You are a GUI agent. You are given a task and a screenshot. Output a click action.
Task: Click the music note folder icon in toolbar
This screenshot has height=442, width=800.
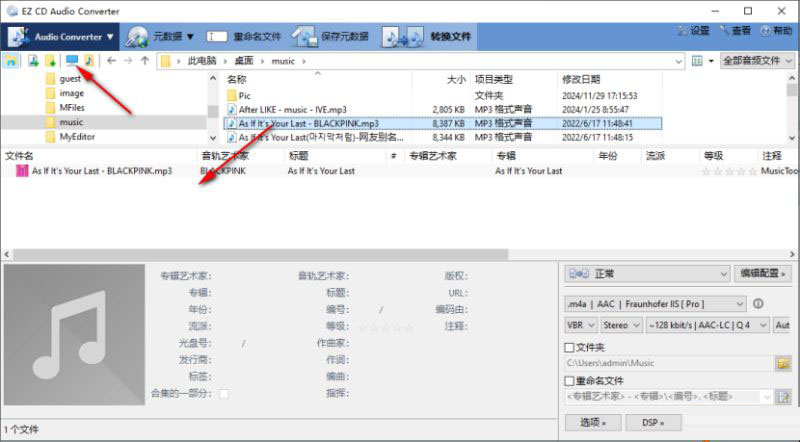(x=89, y=61)
